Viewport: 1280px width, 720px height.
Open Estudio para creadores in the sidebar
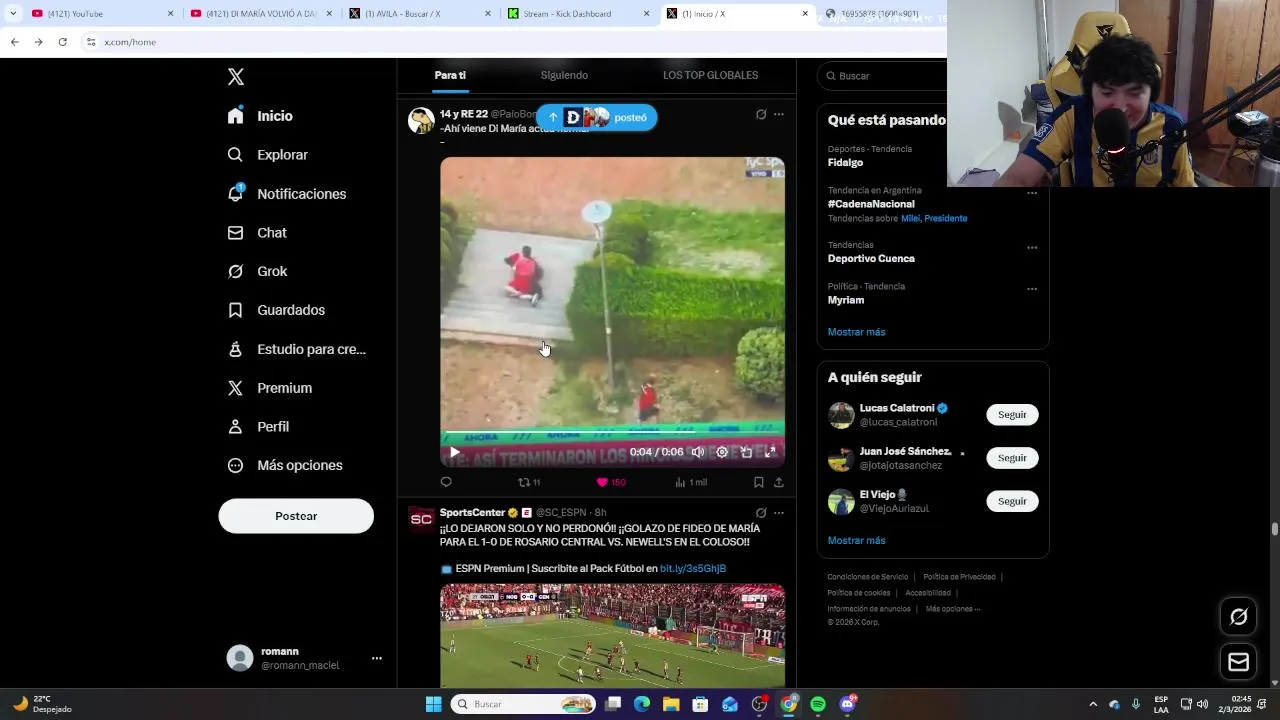pyautogui.click(x=296, y=349)
